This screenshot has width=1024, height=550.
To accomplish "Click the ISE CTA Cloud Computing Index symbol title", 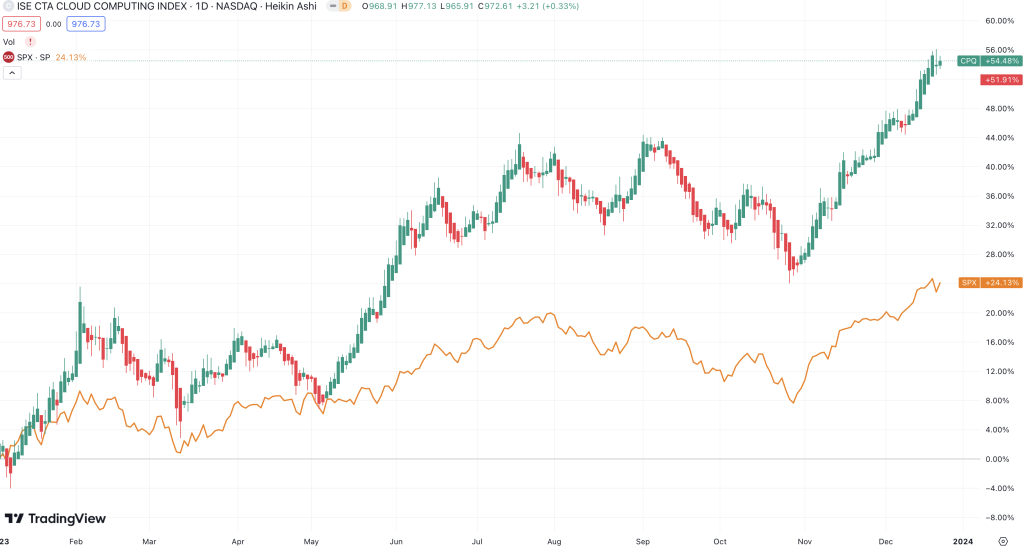I will click(167, 6).
